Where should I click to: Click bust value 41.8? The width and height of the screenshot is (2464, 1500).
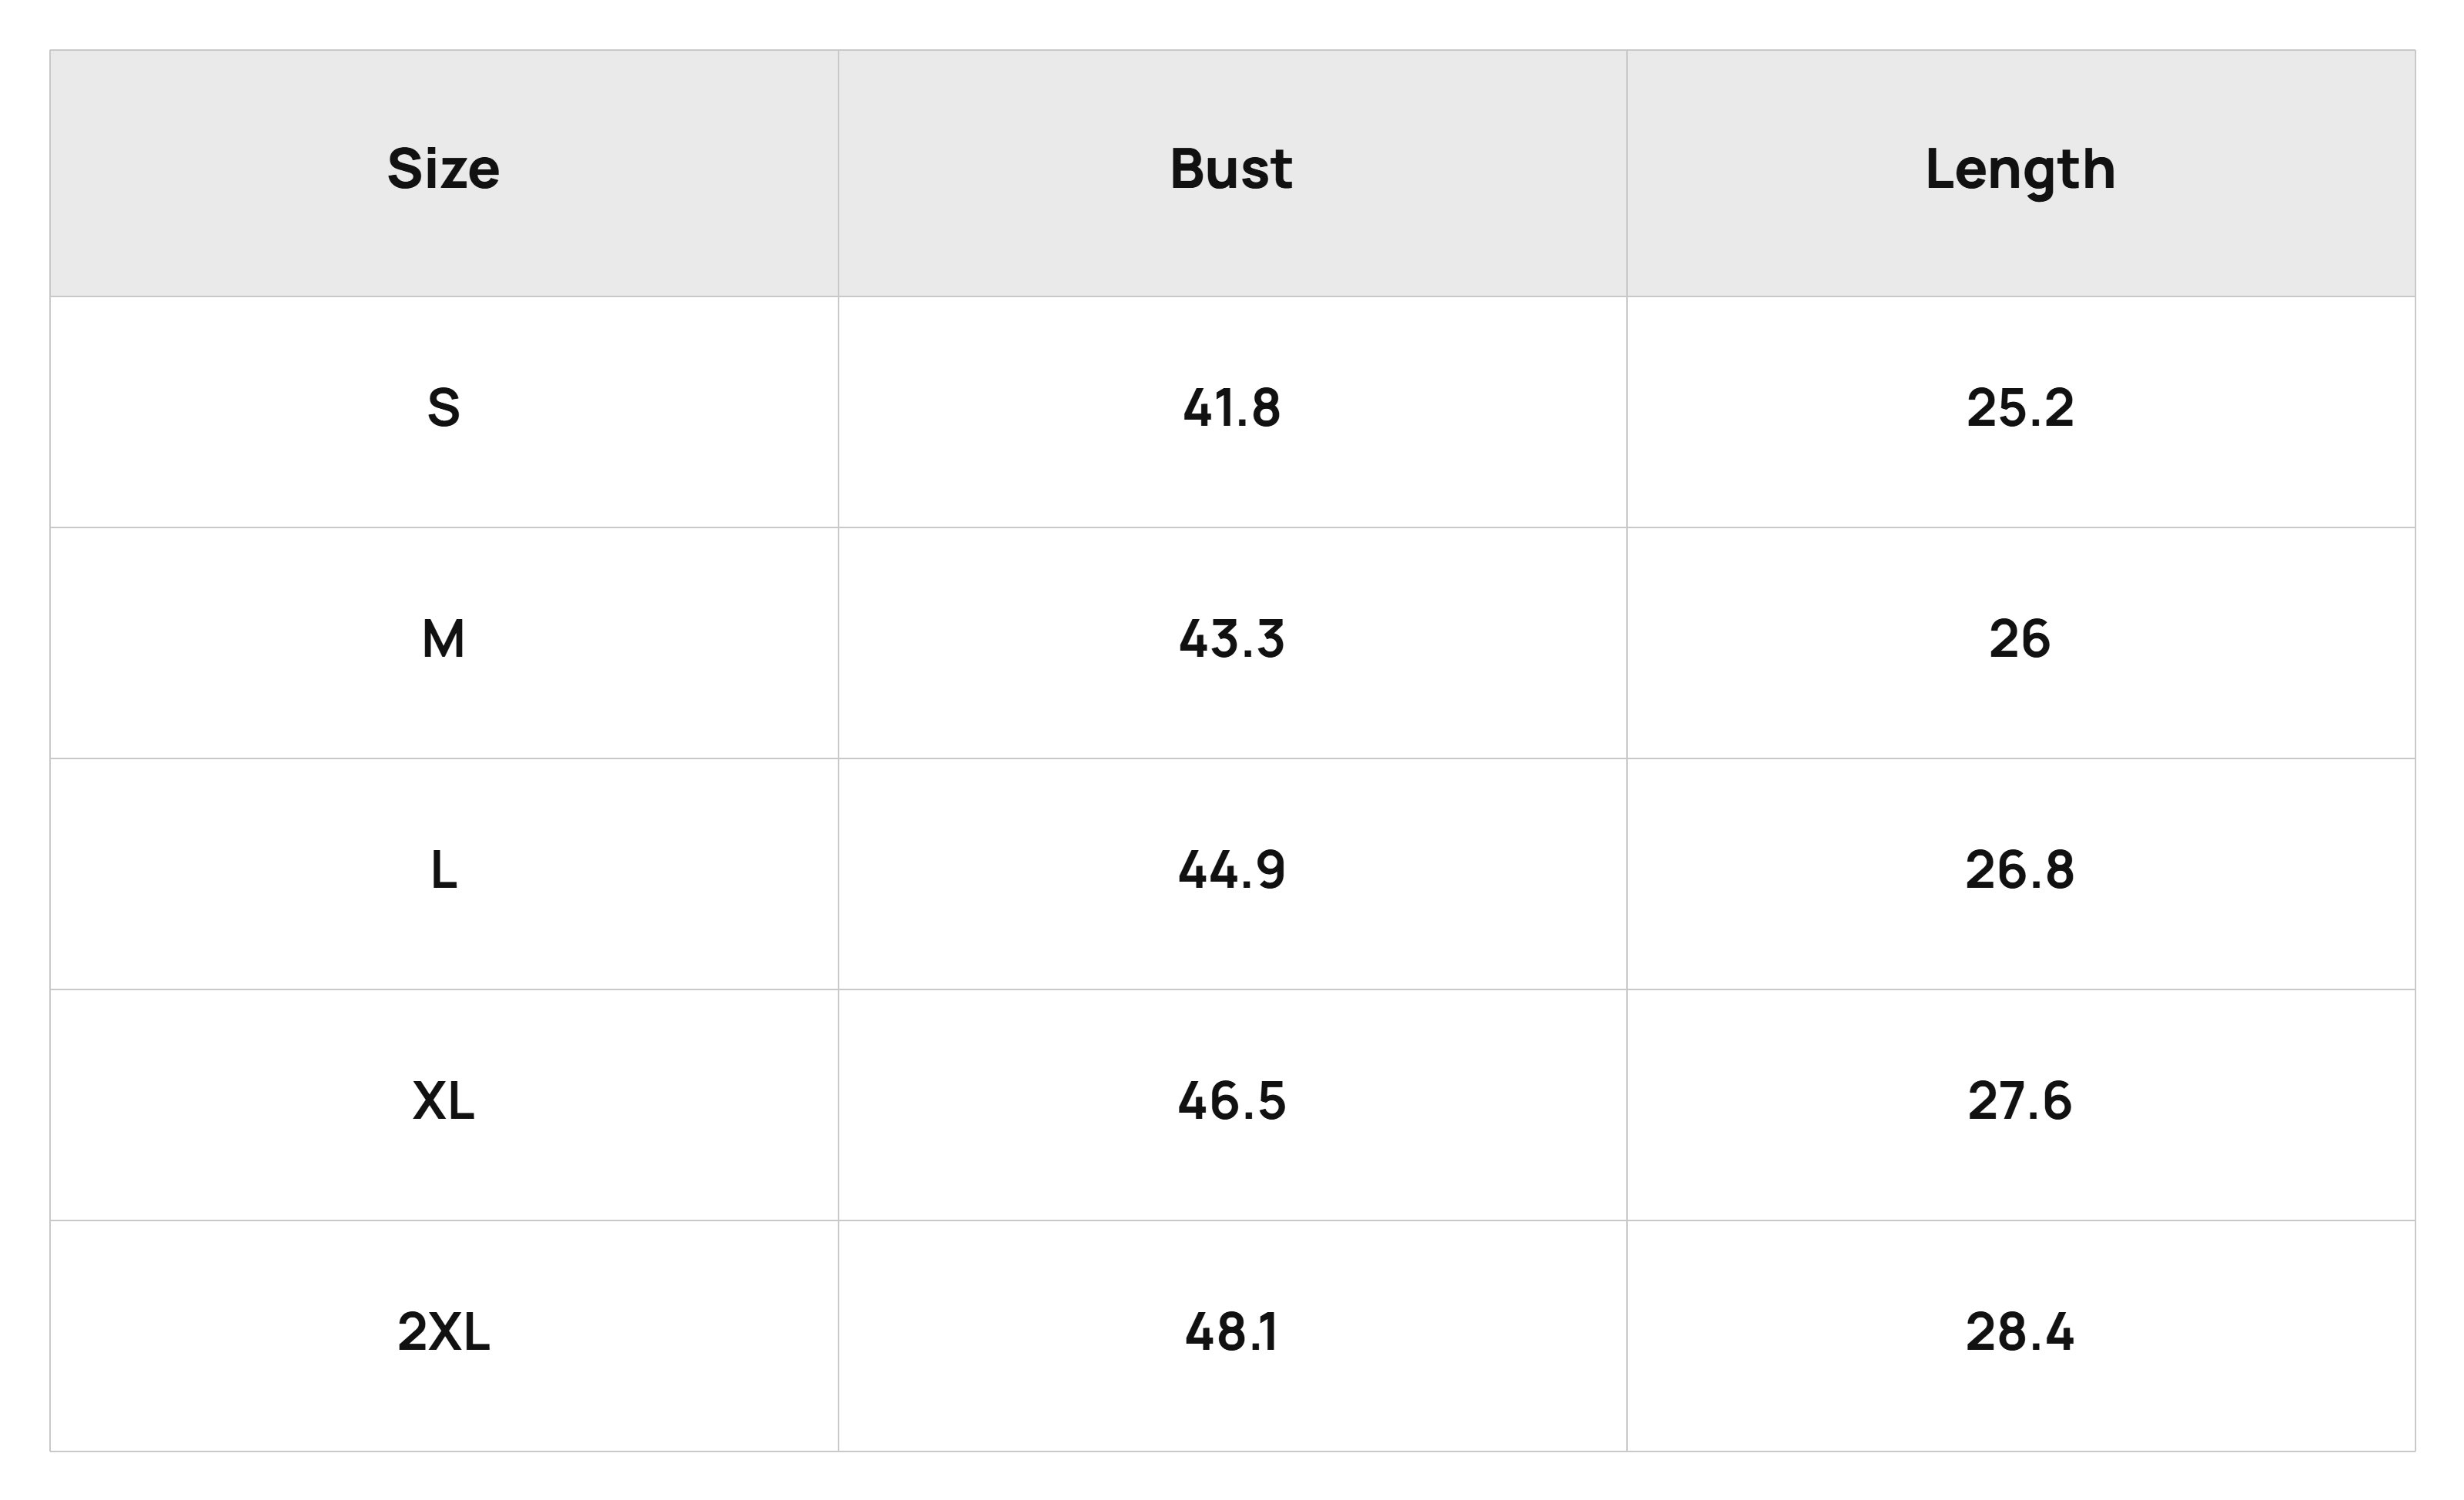point(1231,408)
